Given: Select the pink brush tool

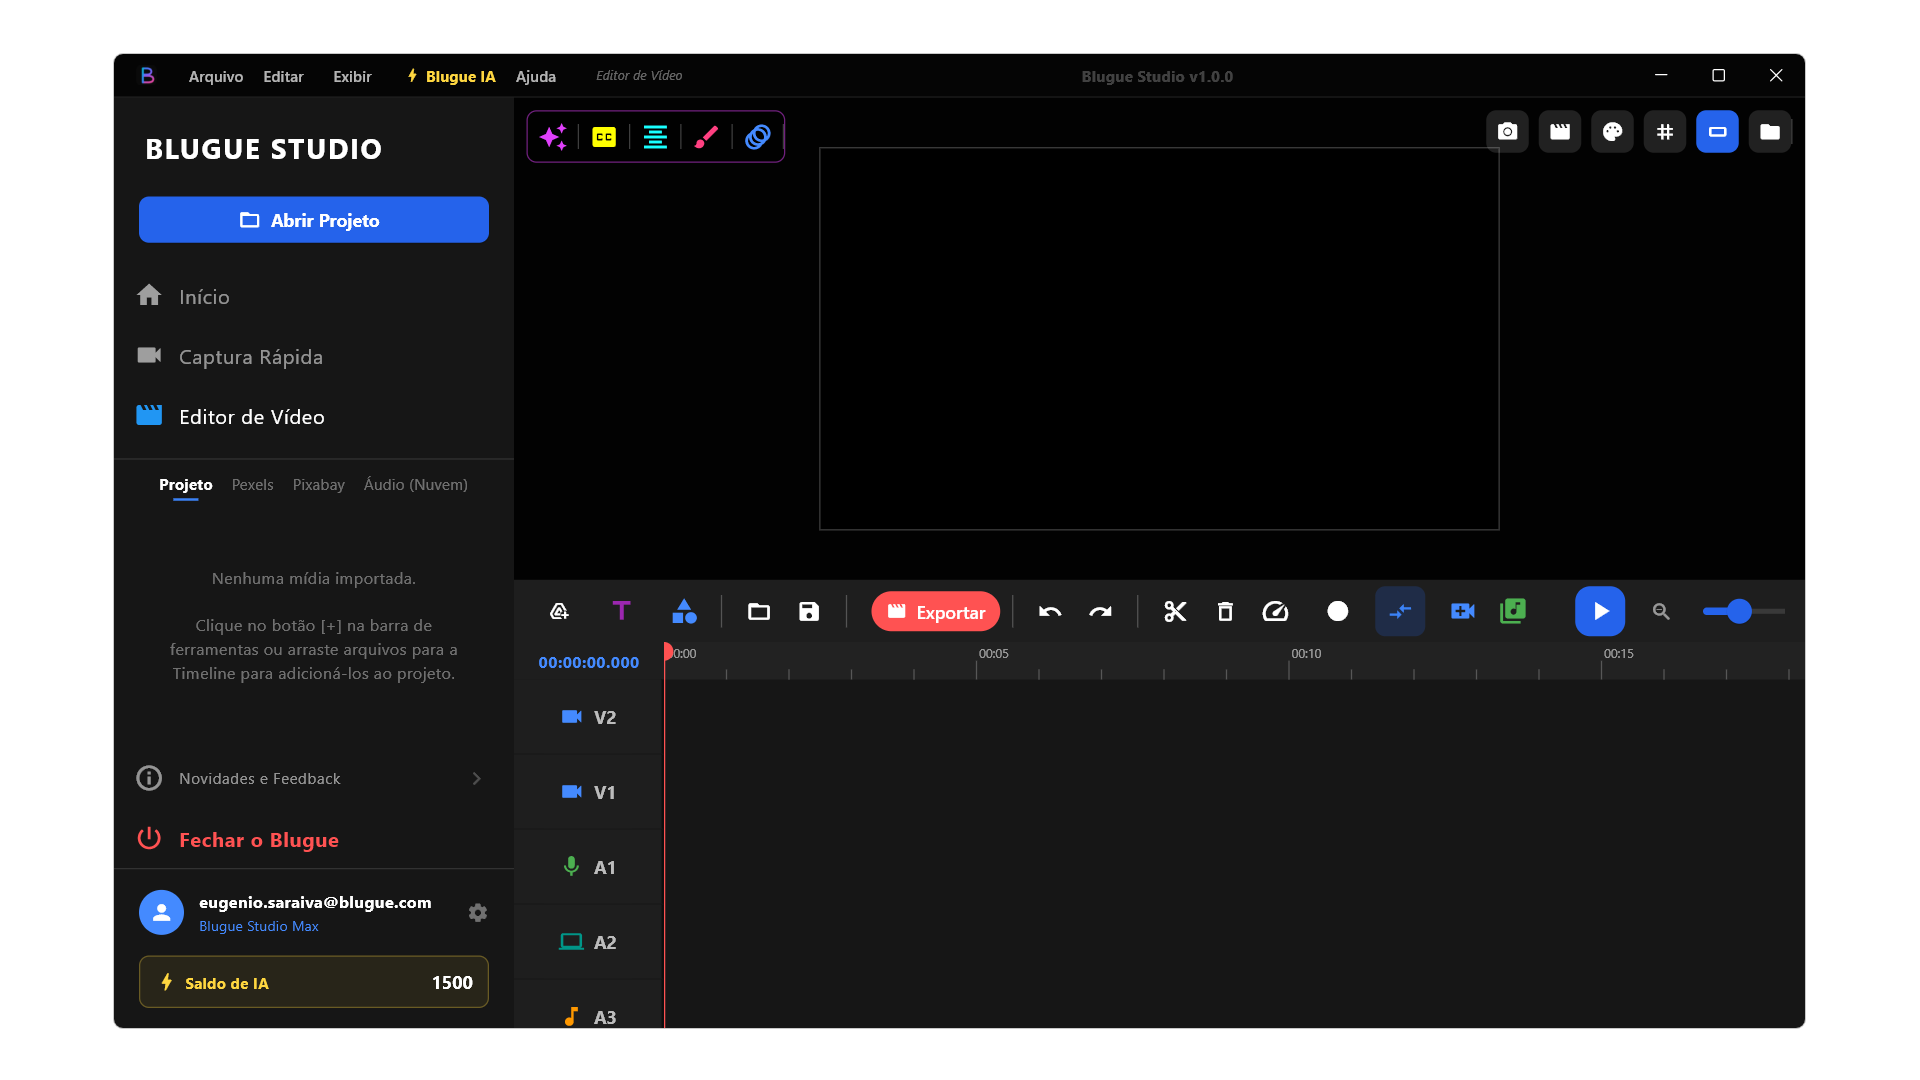Looking at the screenshot, I should click(x=706, y=137).
